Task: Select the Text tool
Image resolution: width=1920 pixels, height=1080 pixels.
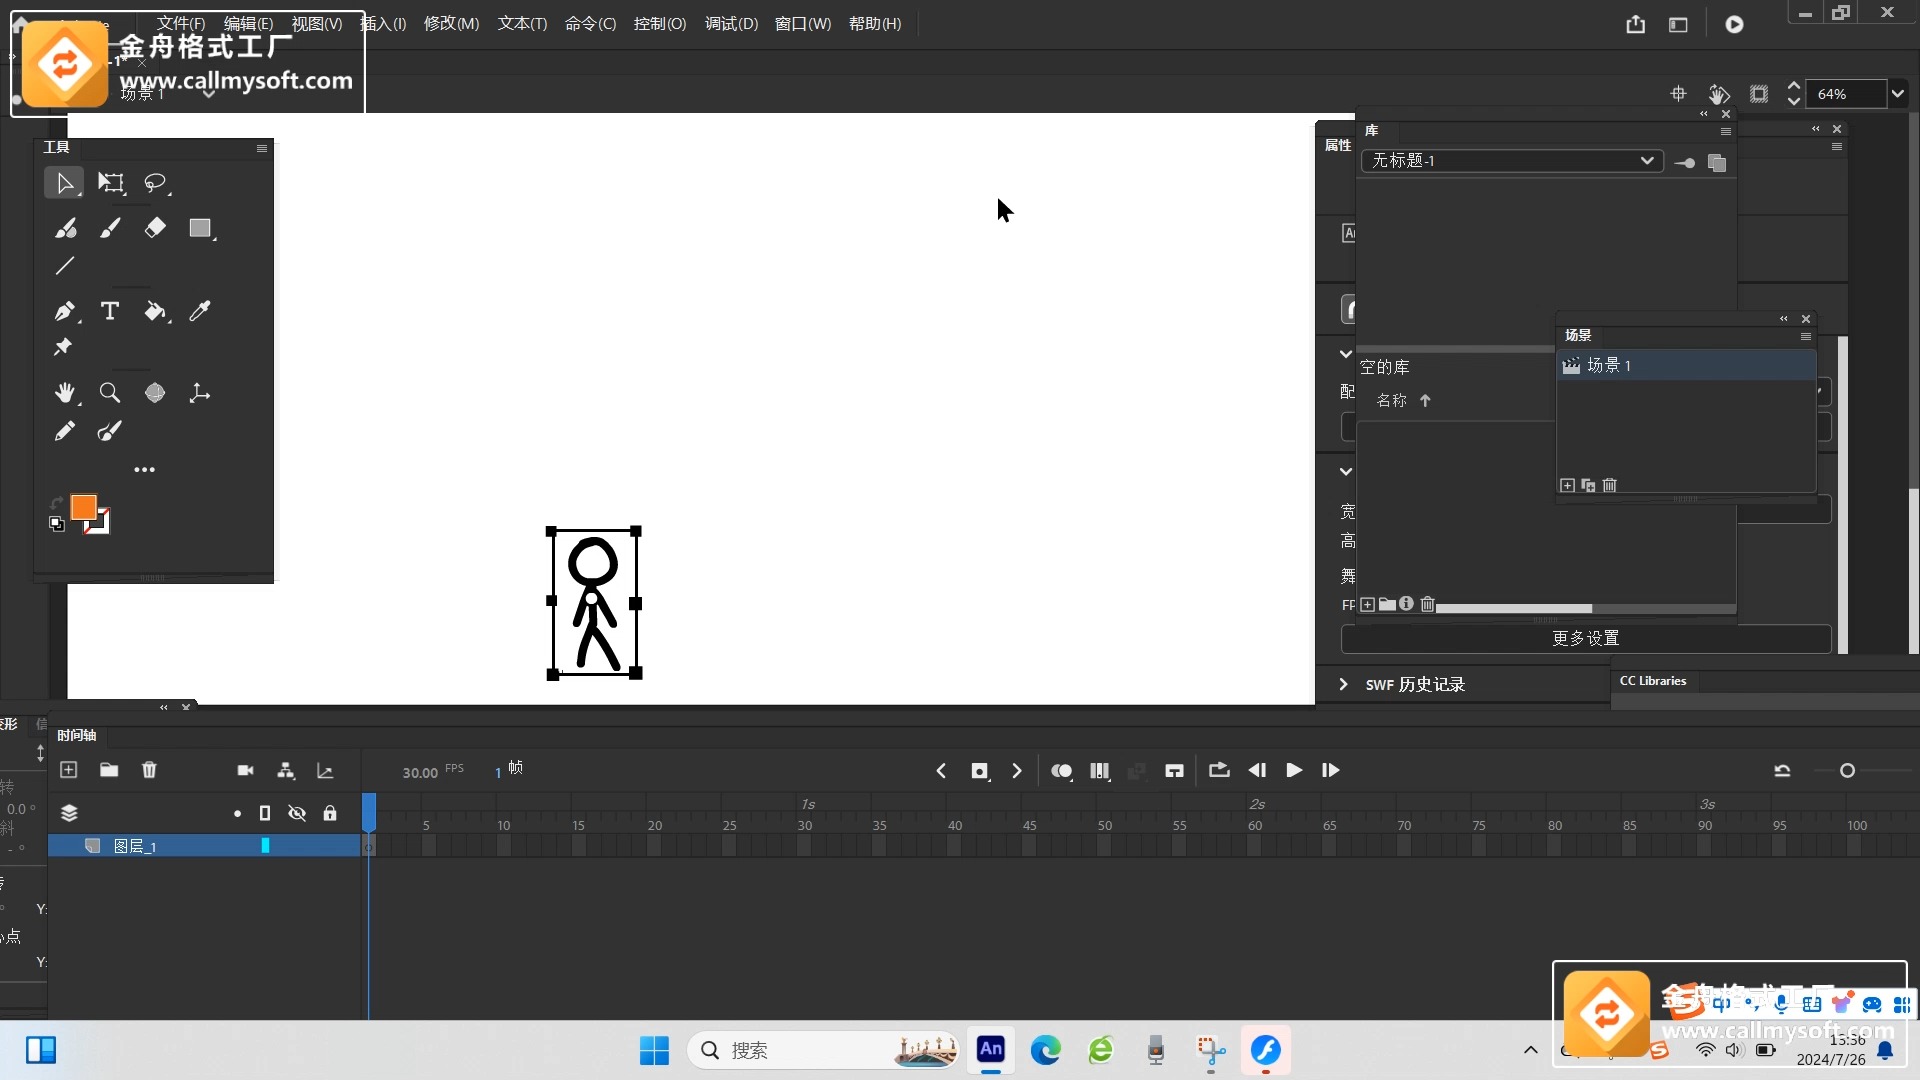Action: pos(110,311)
